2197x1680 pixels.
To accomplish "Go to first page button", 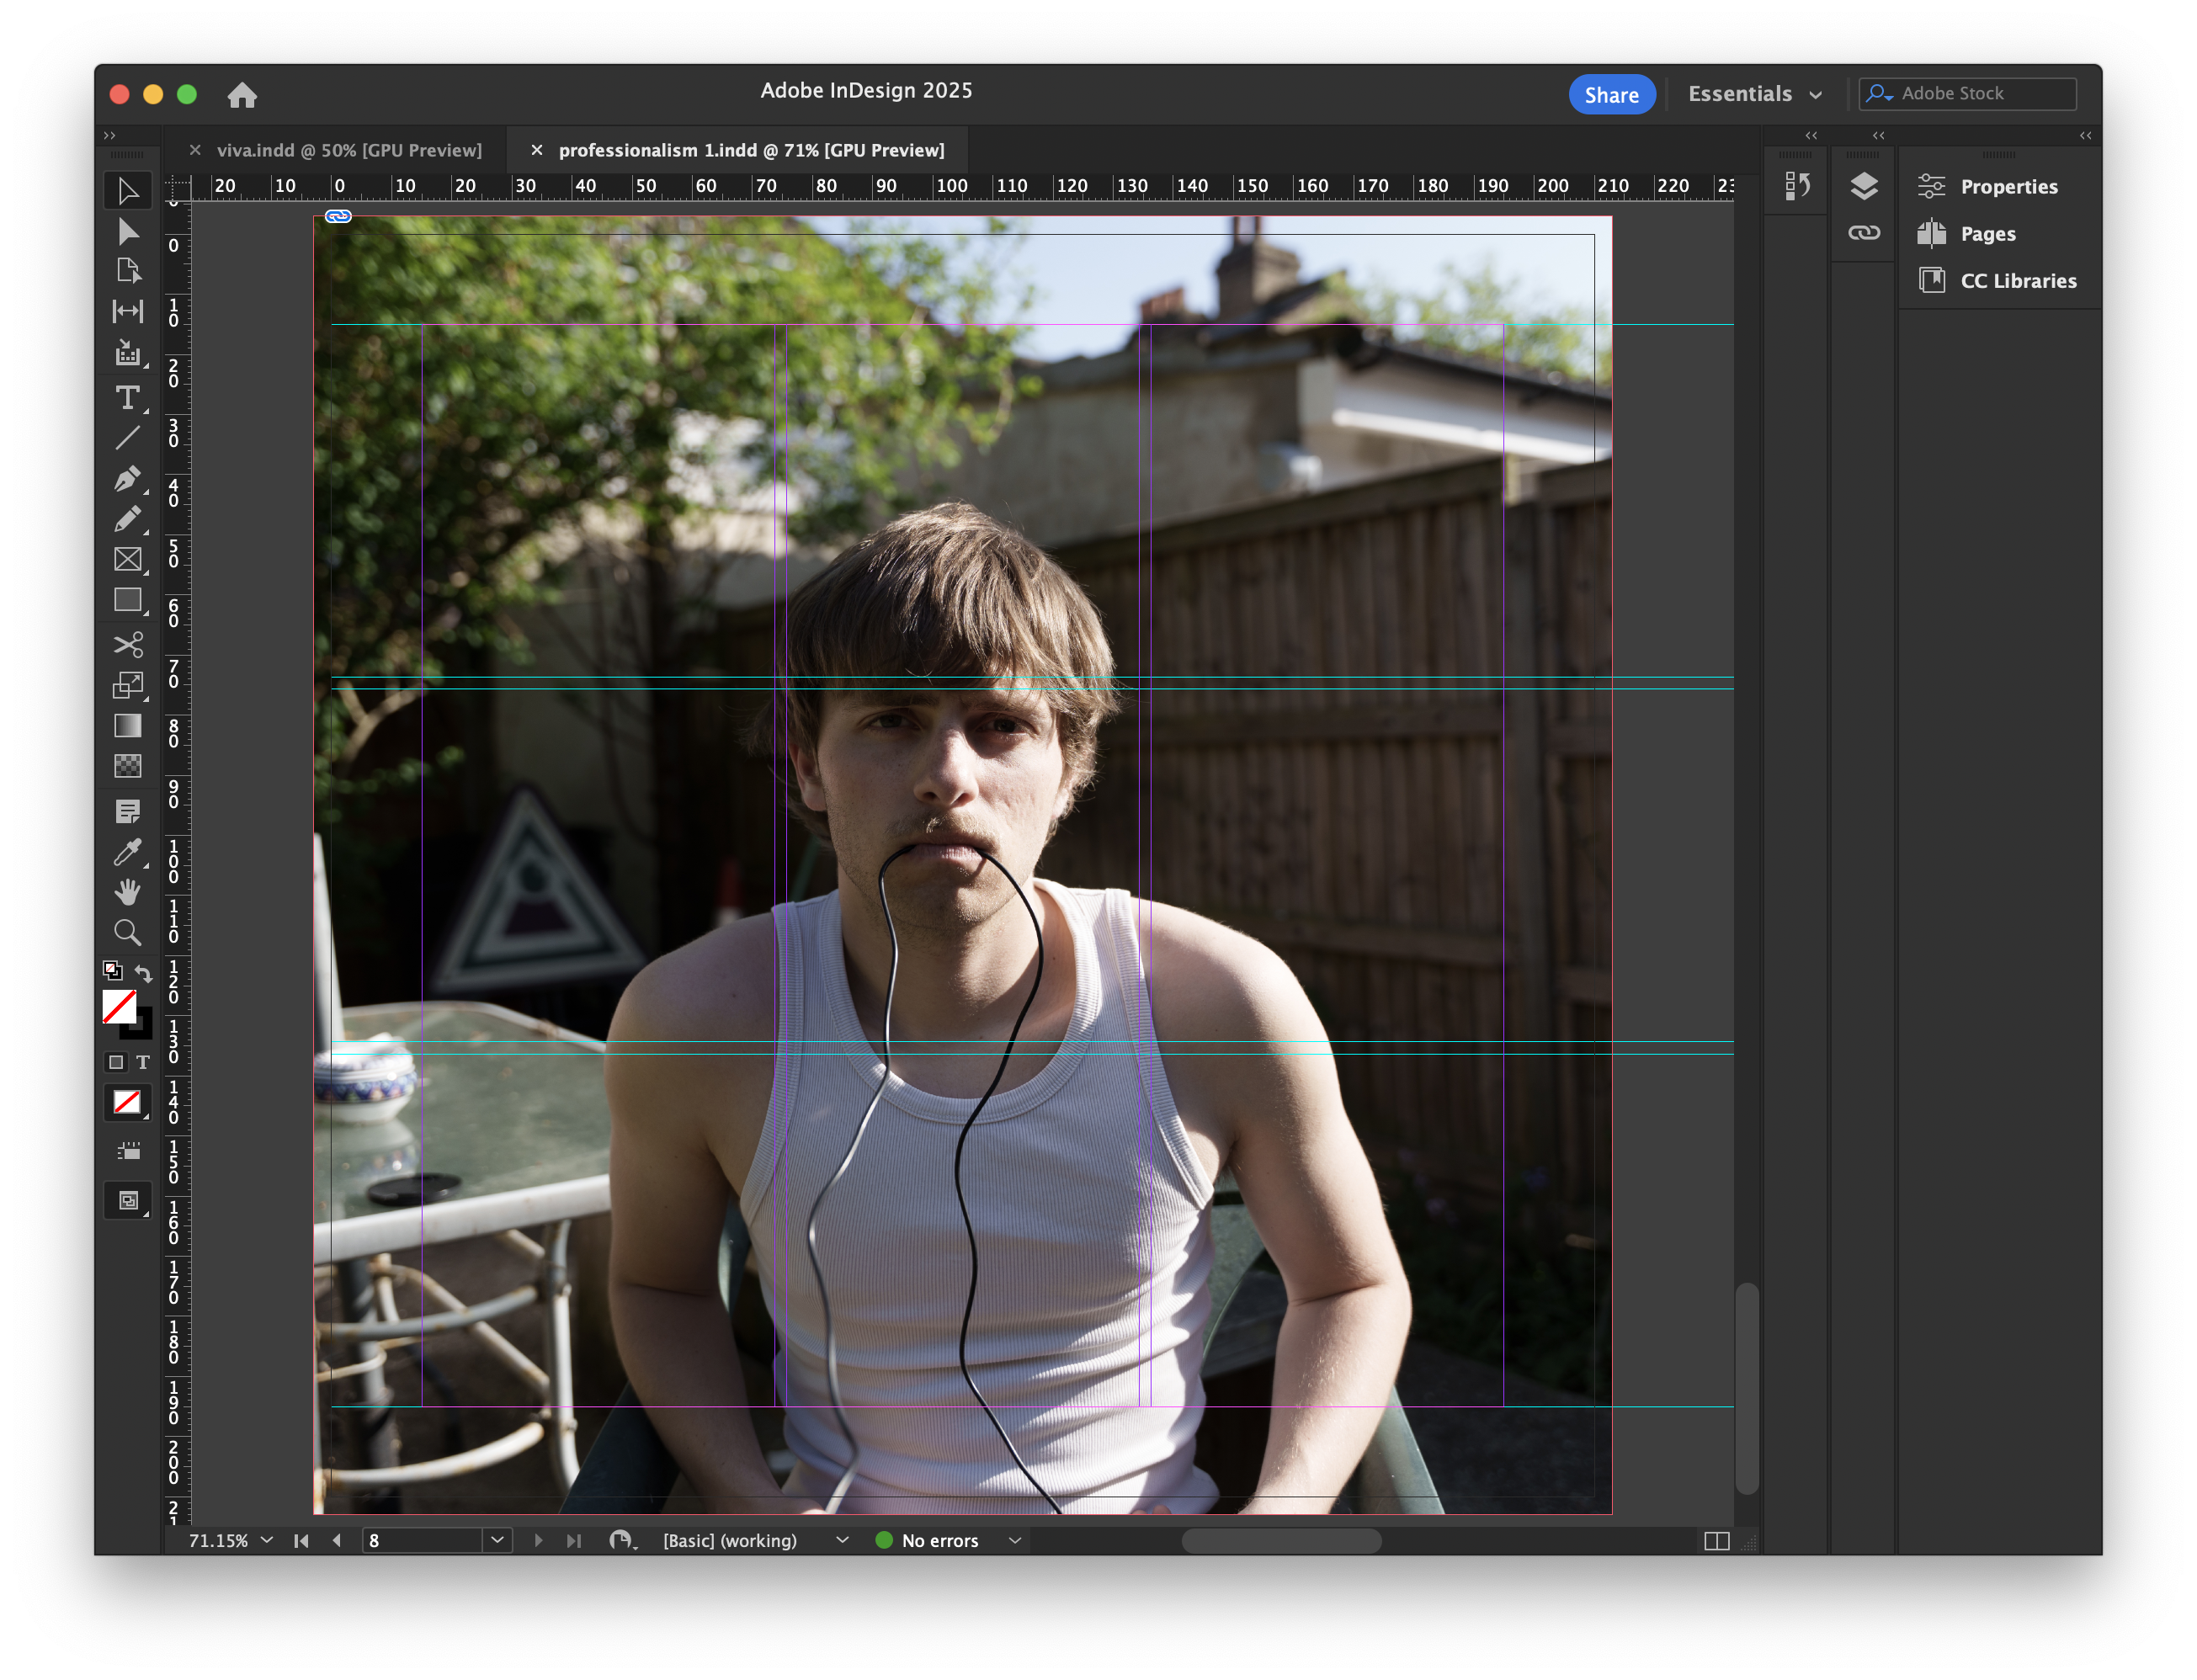I will click(301, 1540).
